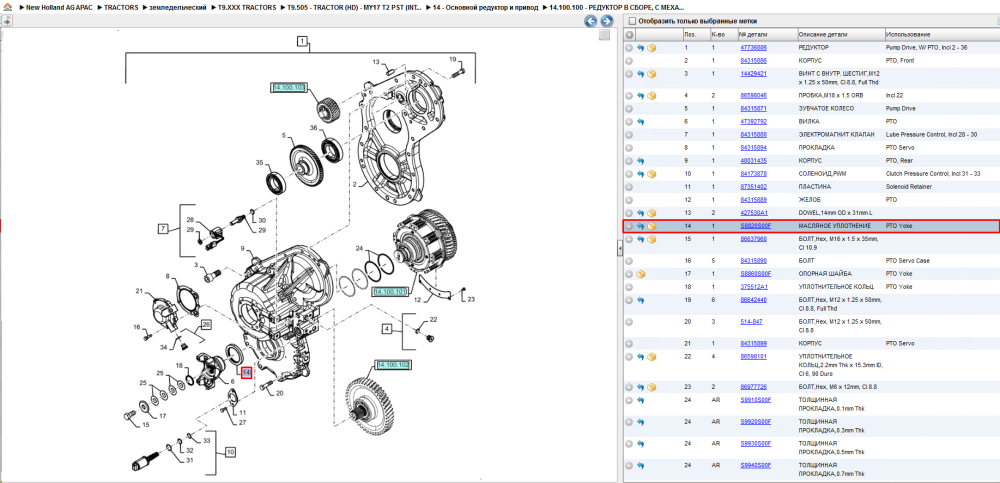Click blue arrow icon for МАСЛЯНОЕ УПЛОТНЕНИЕ row
This screenshot has width=1000, height=483.
click(641, 226)
